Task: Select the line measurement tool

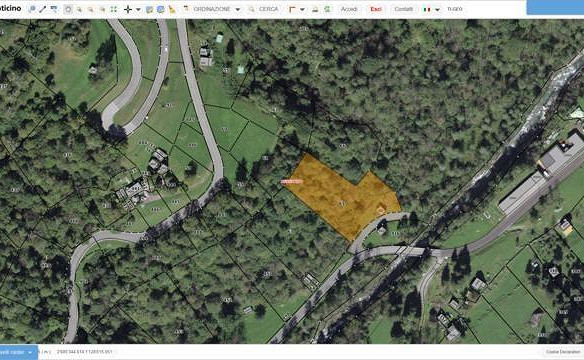Action: tap(42, 9)
